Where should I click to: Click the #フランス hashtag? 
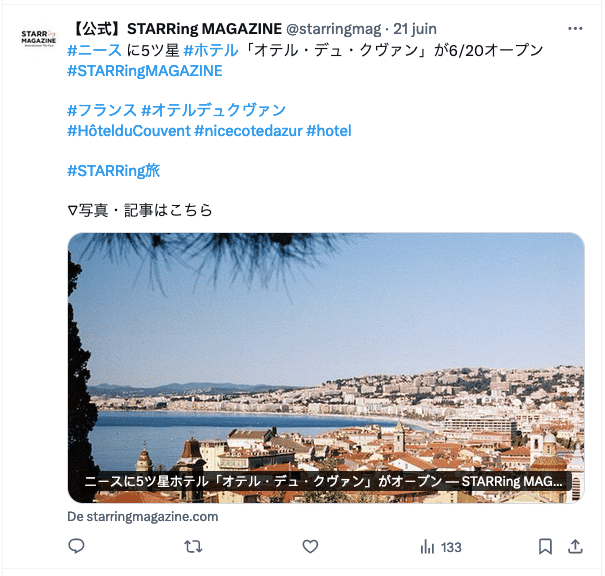pos(102,110)
